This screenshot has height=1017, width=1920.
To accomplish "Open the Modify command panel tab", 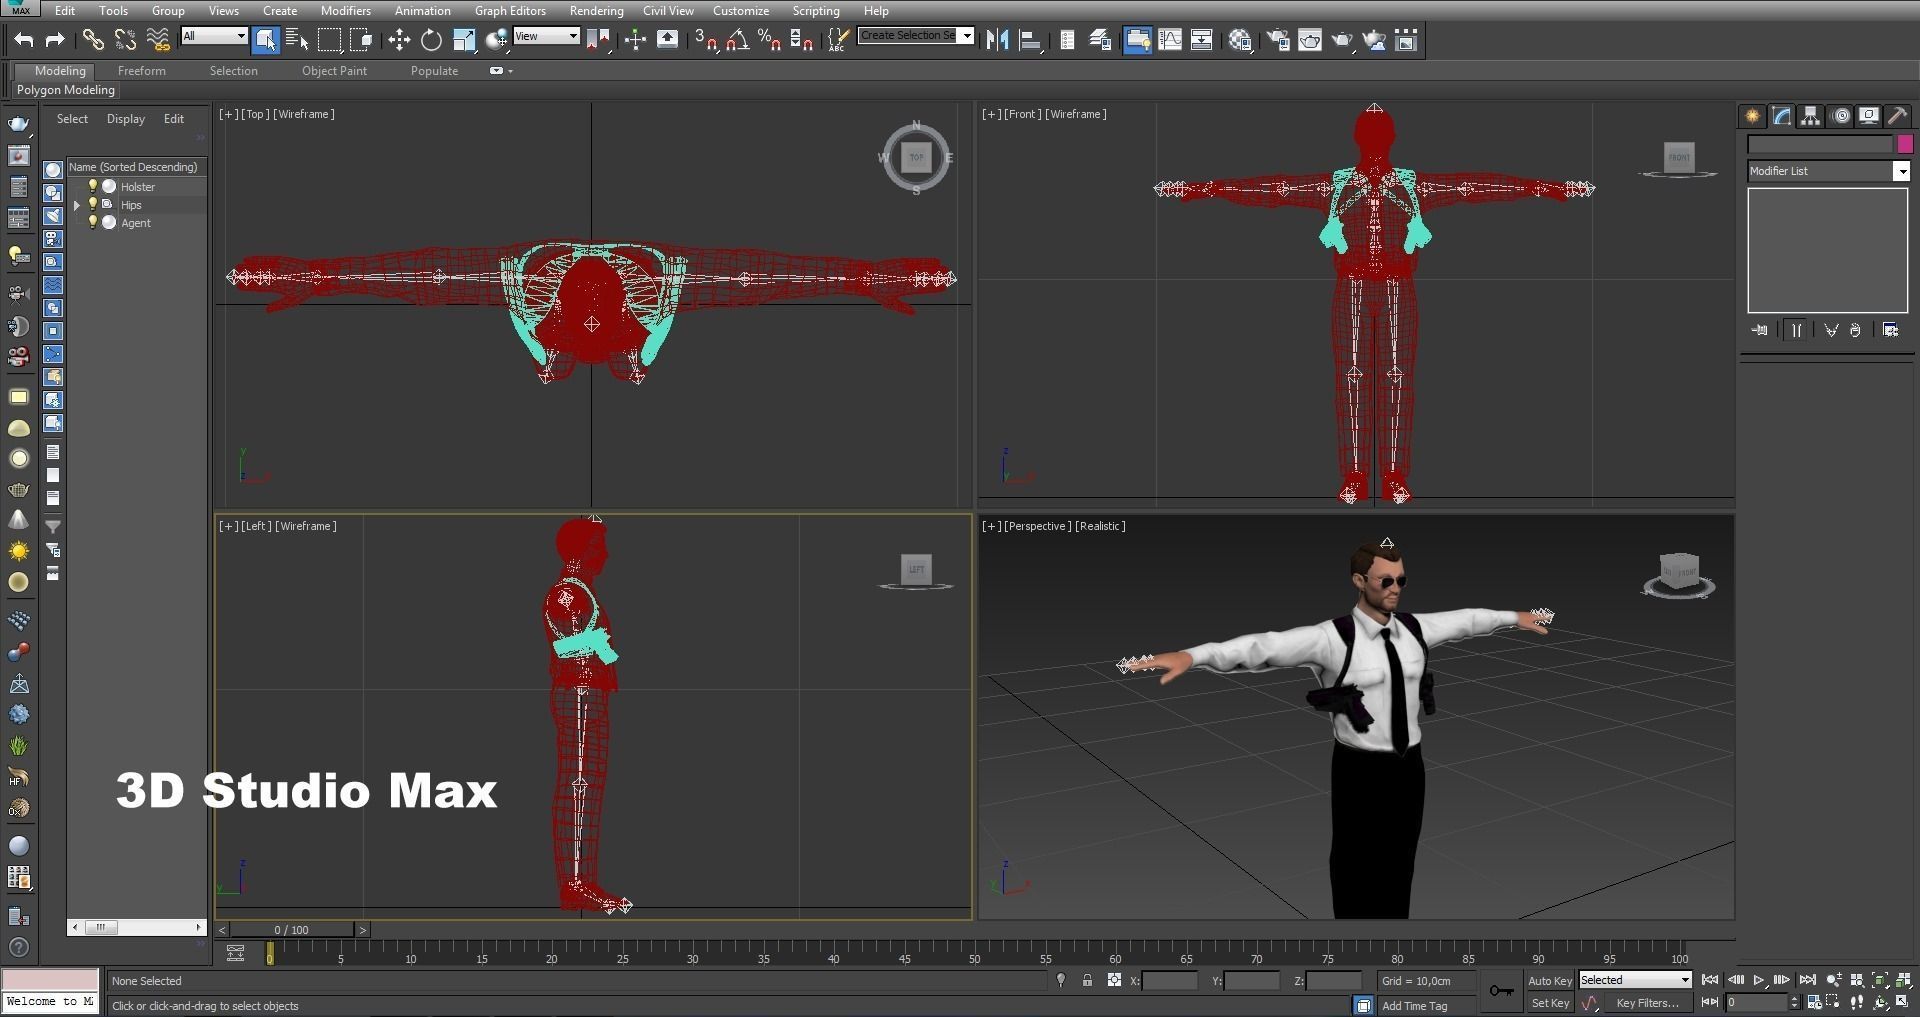I will coord(1782,116).
